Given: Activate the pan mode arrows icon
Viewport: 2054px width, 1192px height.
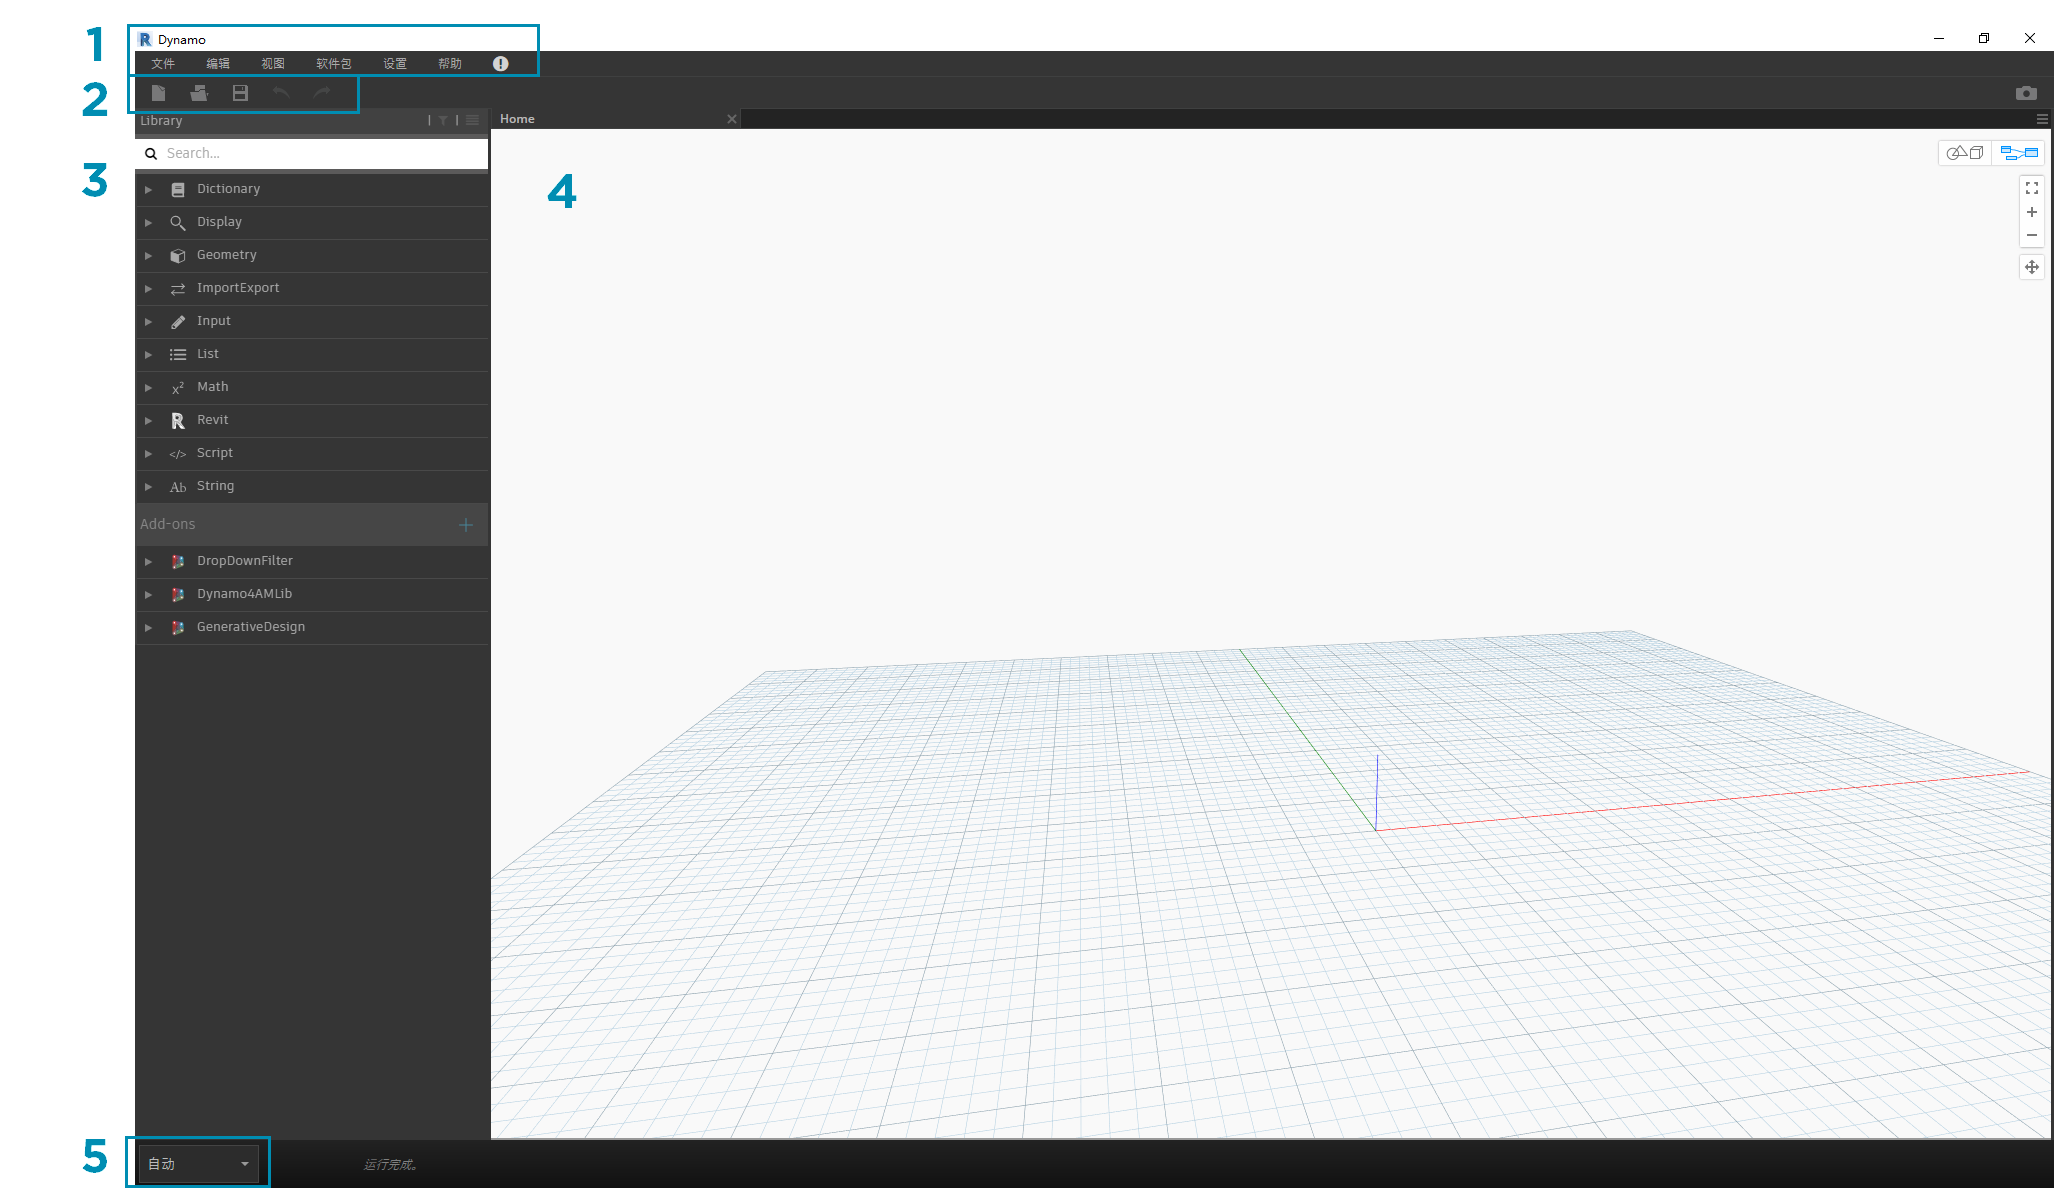Looking at the screenshot, I should tap(2031, 267).
